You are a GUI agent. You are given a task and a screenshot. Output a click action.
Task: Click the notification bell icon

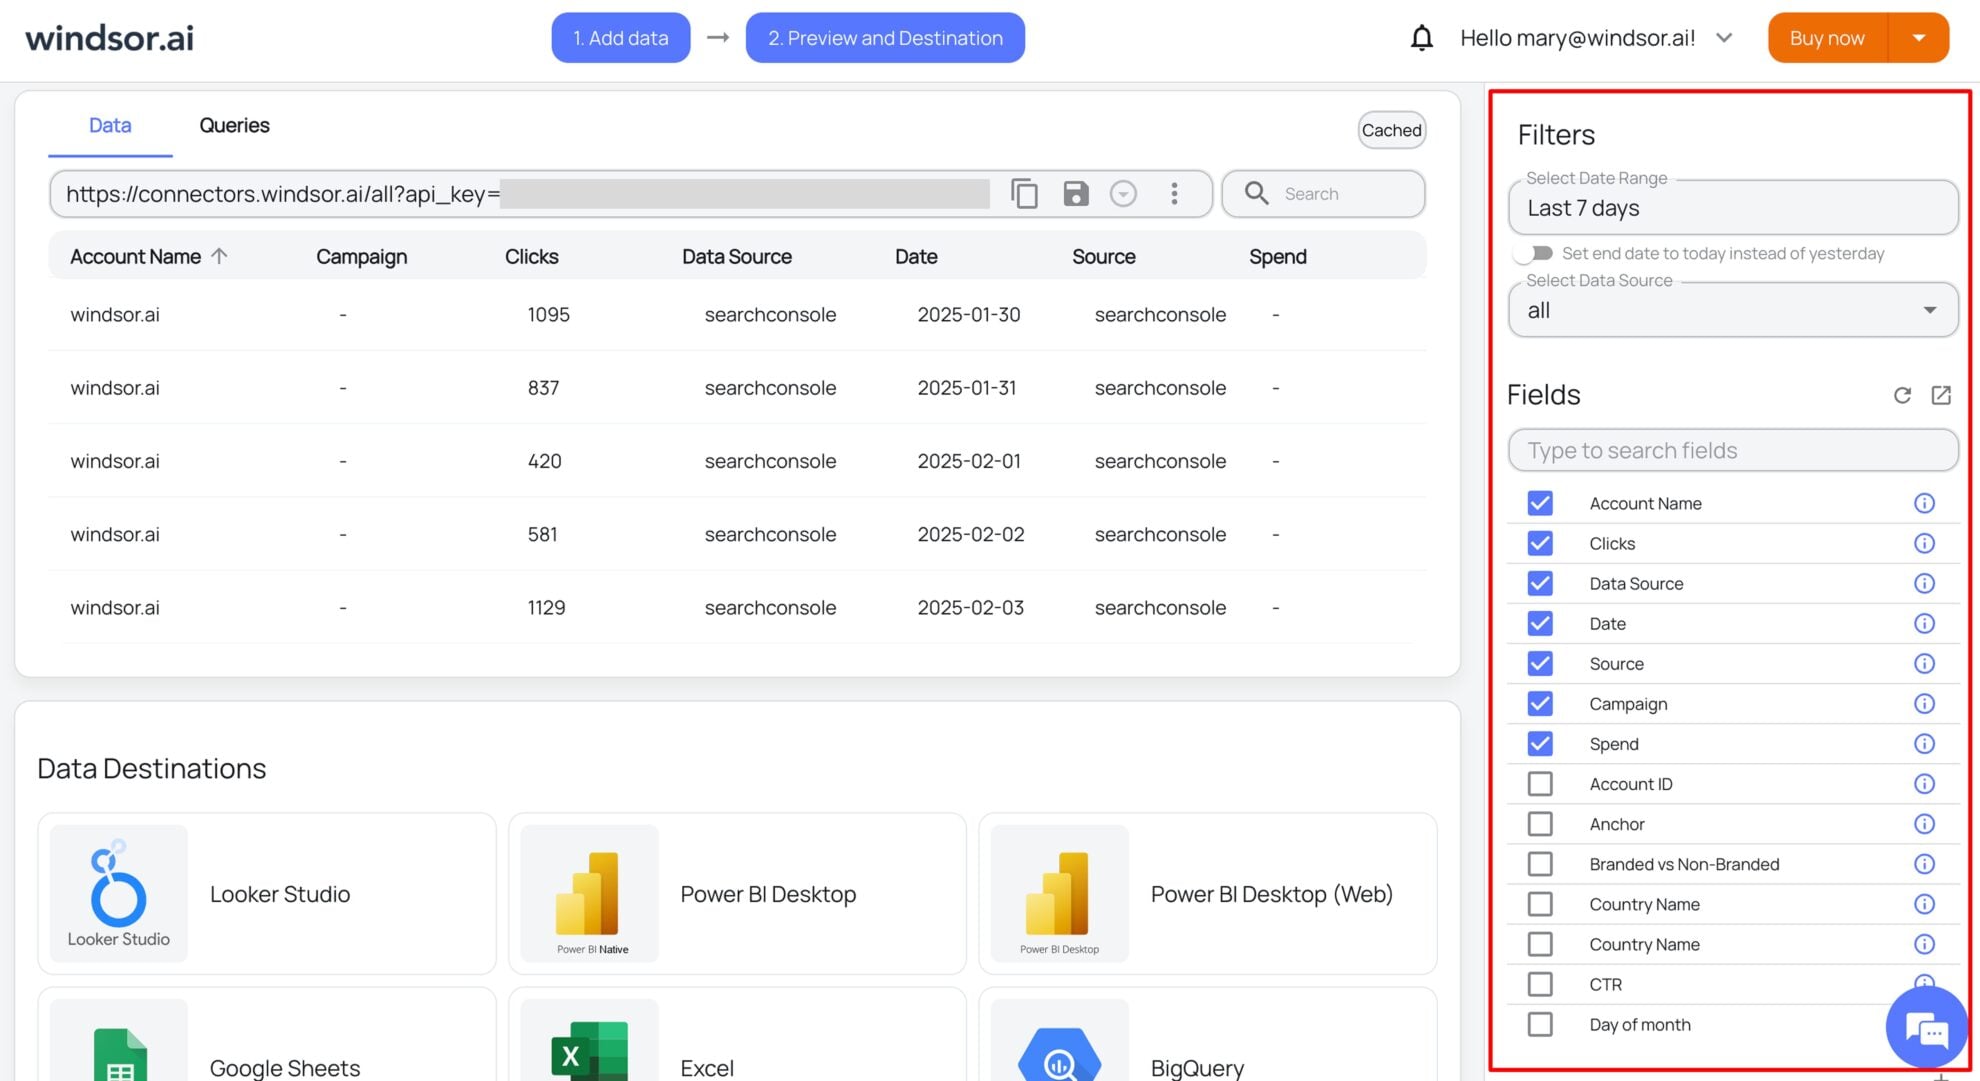[x=1421, y=37]
